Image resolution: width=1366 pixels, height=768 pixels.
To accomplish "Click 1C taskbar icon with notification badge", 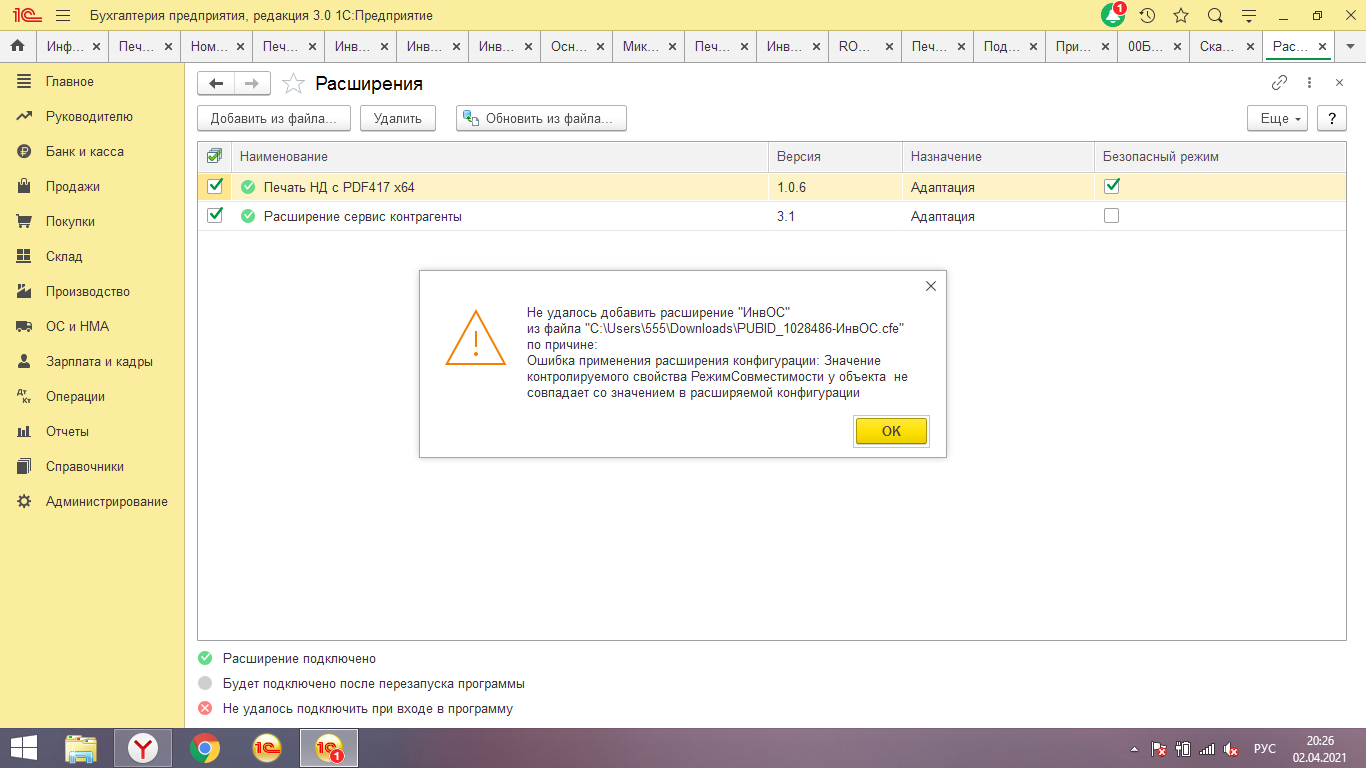I will tap(329, 748).
